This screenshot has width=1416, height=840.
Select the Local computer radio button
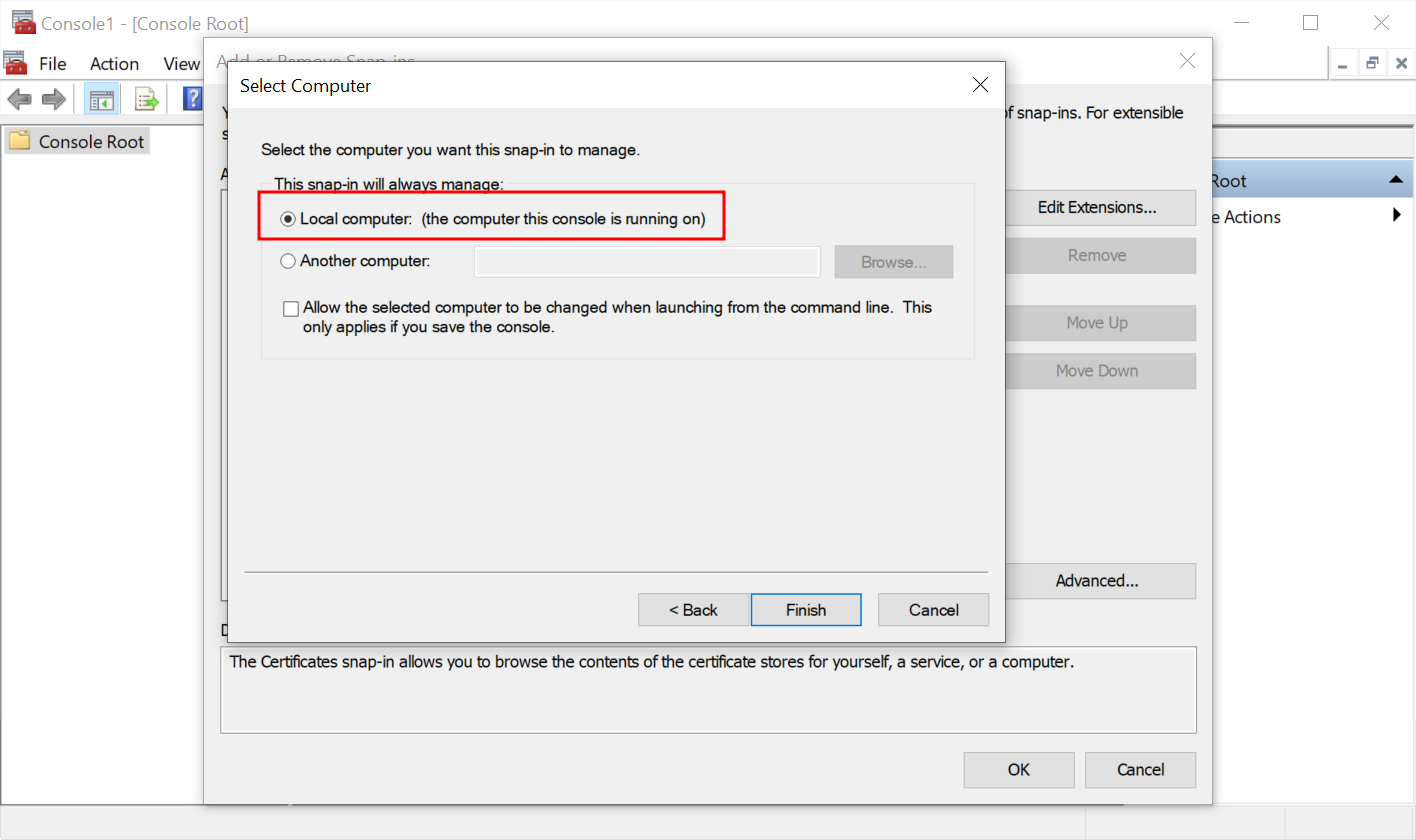point(288,219)
